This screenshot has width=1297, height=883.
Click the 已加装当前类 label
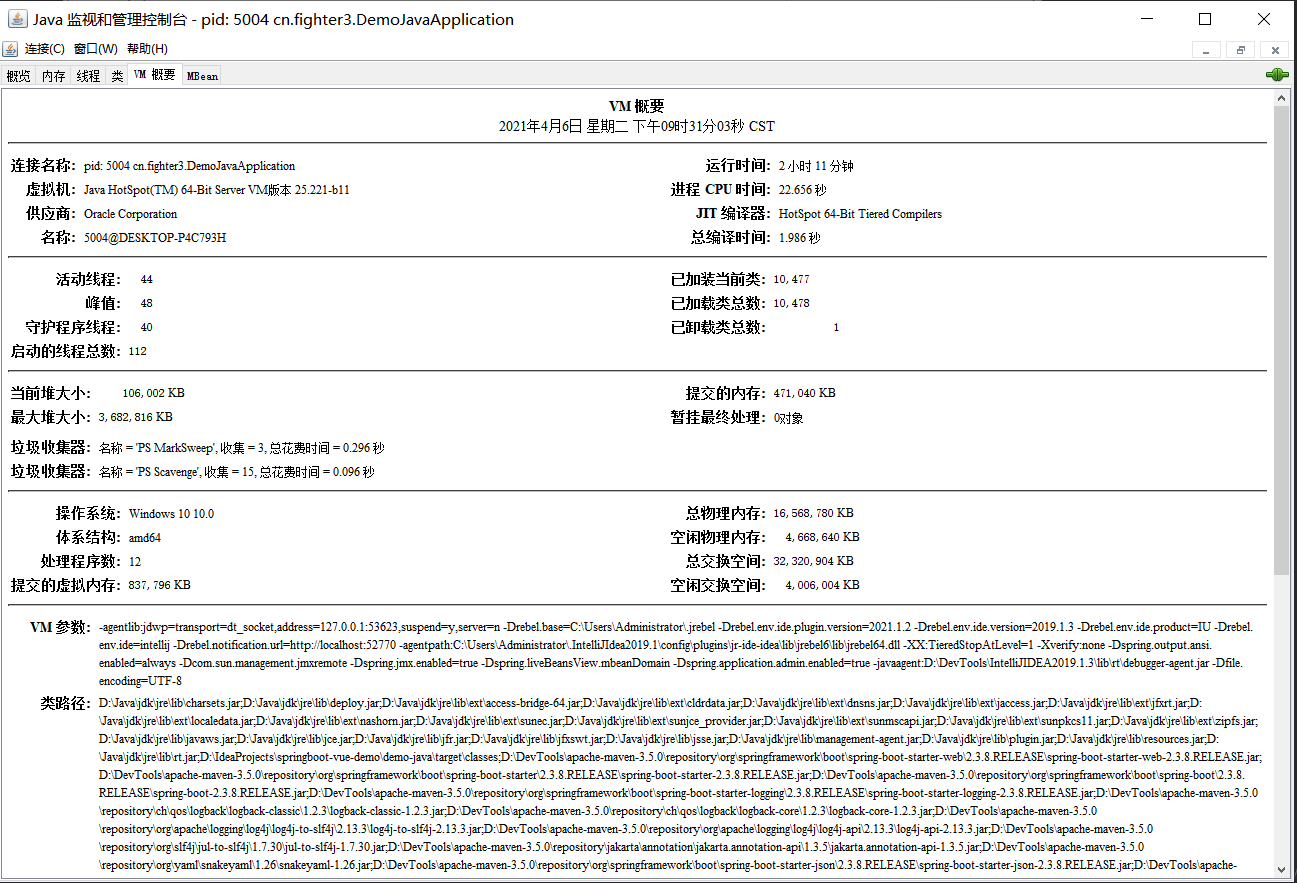[x=718, y=280]
